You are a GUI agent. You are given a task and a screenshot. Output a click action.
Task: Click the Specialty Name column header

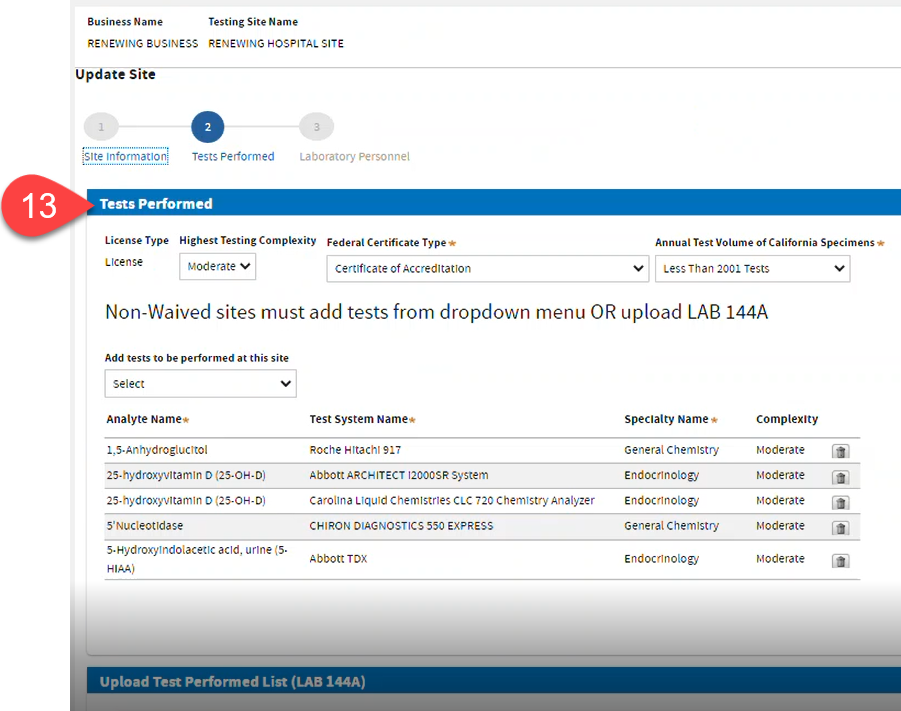[668, 419]
